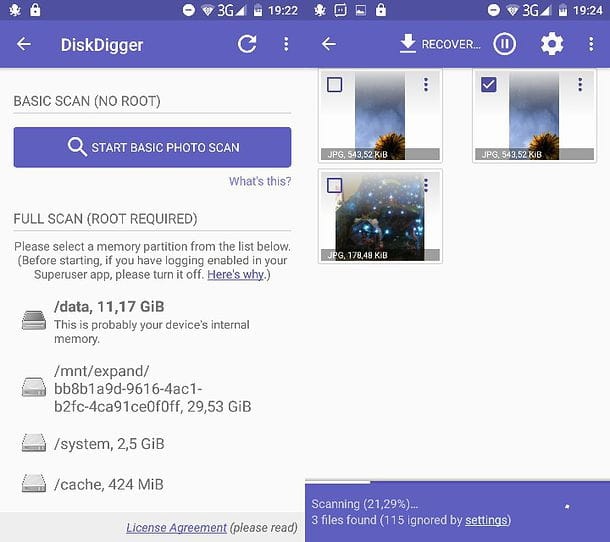Tap Scanning (21,29%) status text
Image resolution: width=610 pixels, height=542 pixels.
[x=365, y=504]
